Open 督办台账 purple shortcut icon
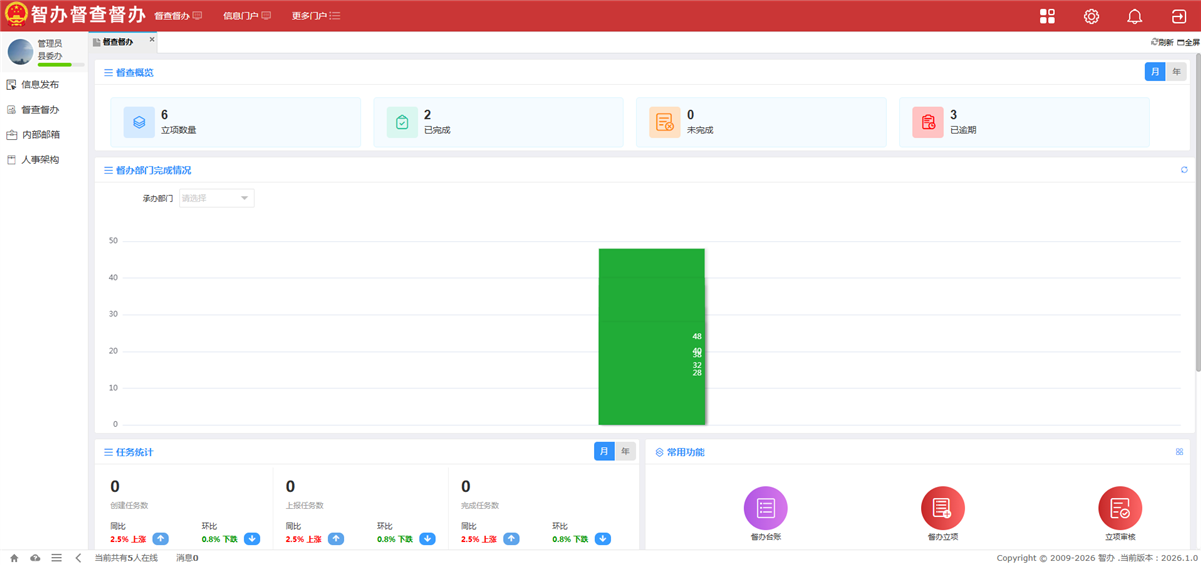This screenshot has height=565, width=1201. [765, 508]
